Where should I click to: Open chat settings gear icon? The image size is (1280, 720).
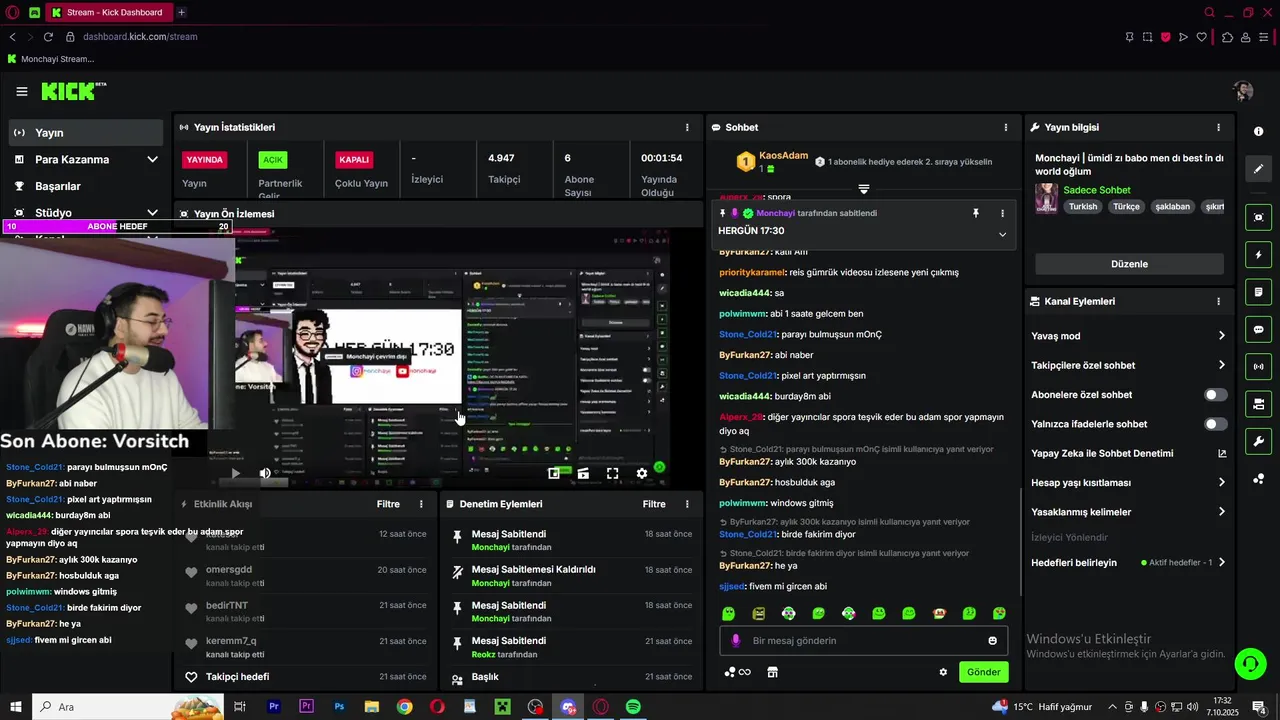coord(943,672)
